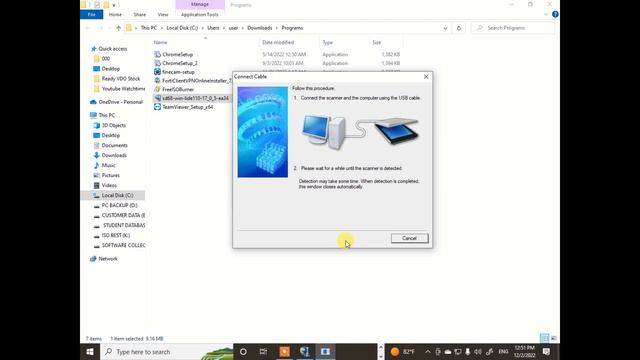Sort by Type column header
Viewport: 640px width, 360px height.
pos(328,42)
